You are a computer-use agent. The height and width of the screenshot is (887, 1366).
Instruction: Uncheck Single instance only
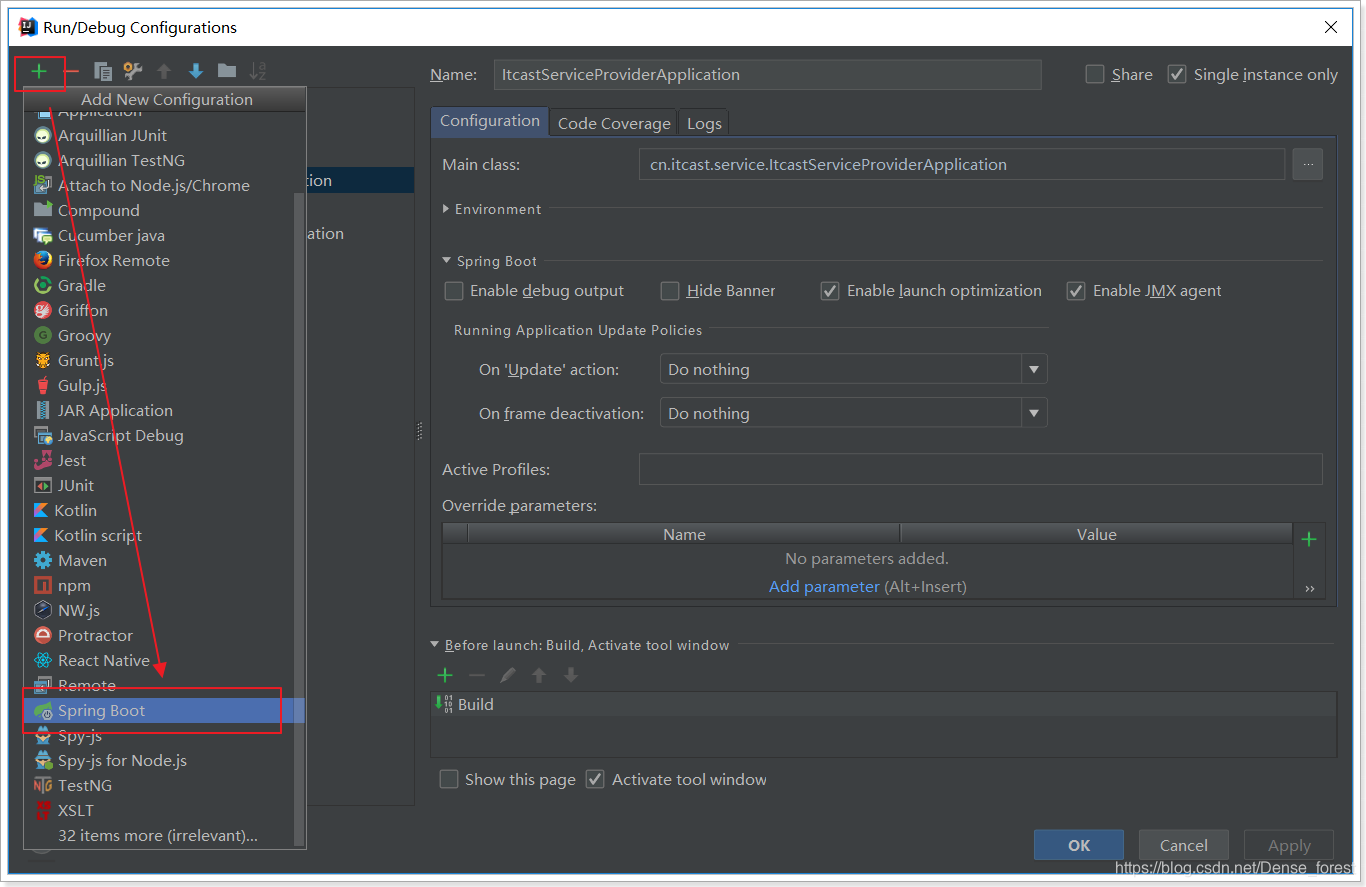click(x=1177, y=74)
